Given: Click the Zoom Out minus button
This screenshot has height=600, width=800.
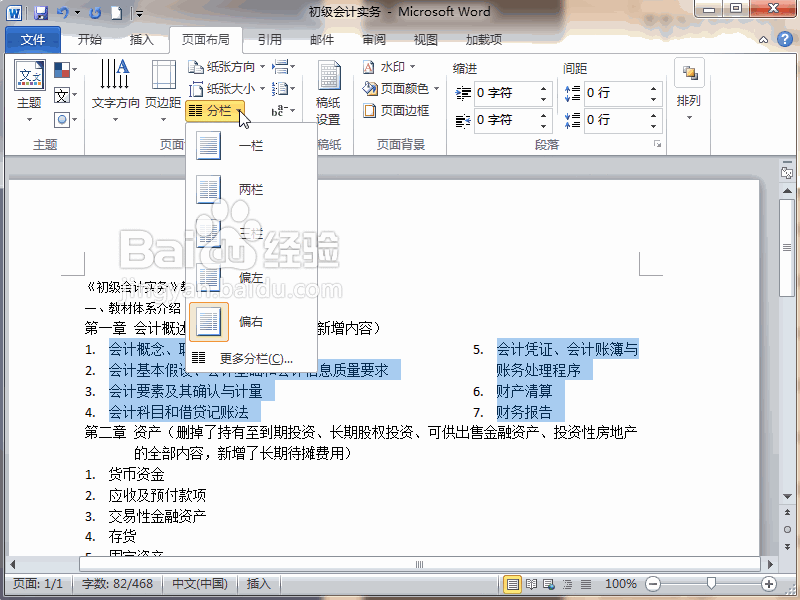Looking at the screenshot, I should pos(653,584).
